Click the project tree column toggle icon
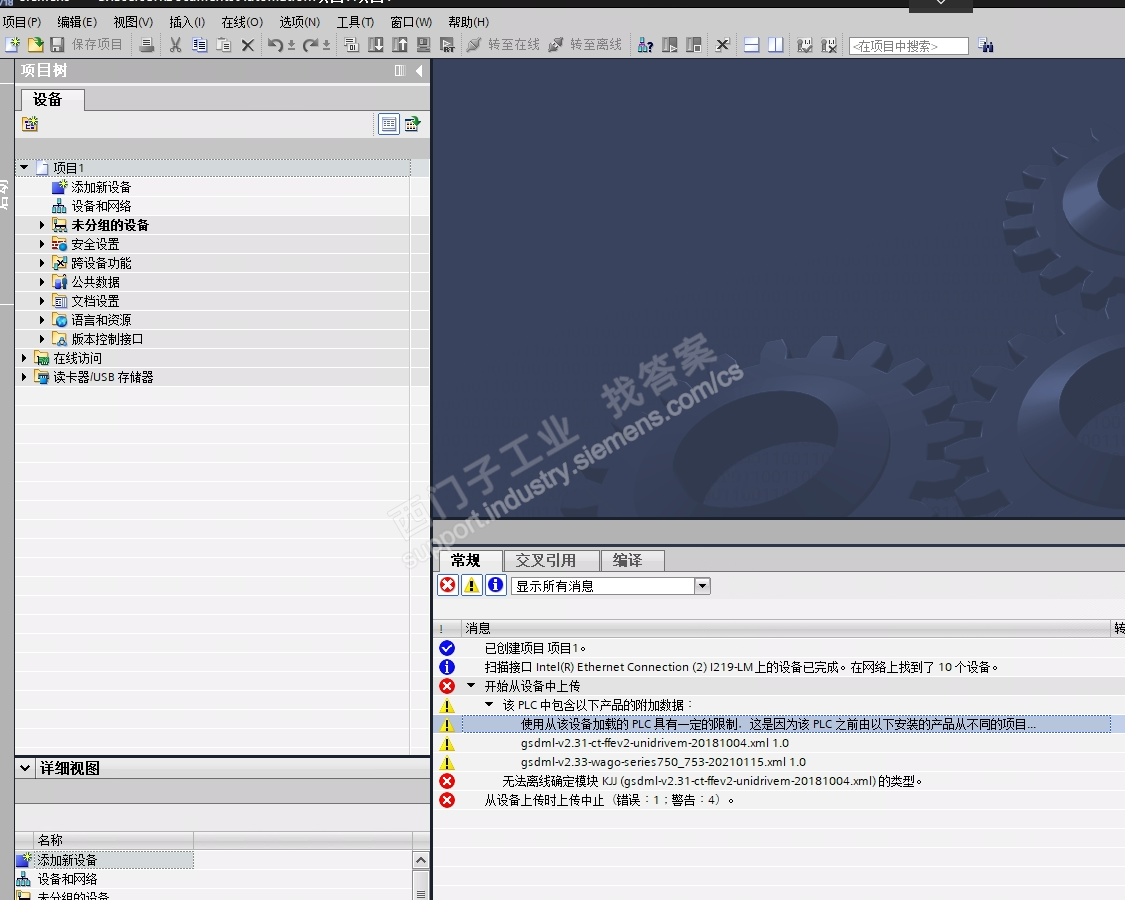The width and height of the screenshot is (1125, 900). [x=400, y=70]
